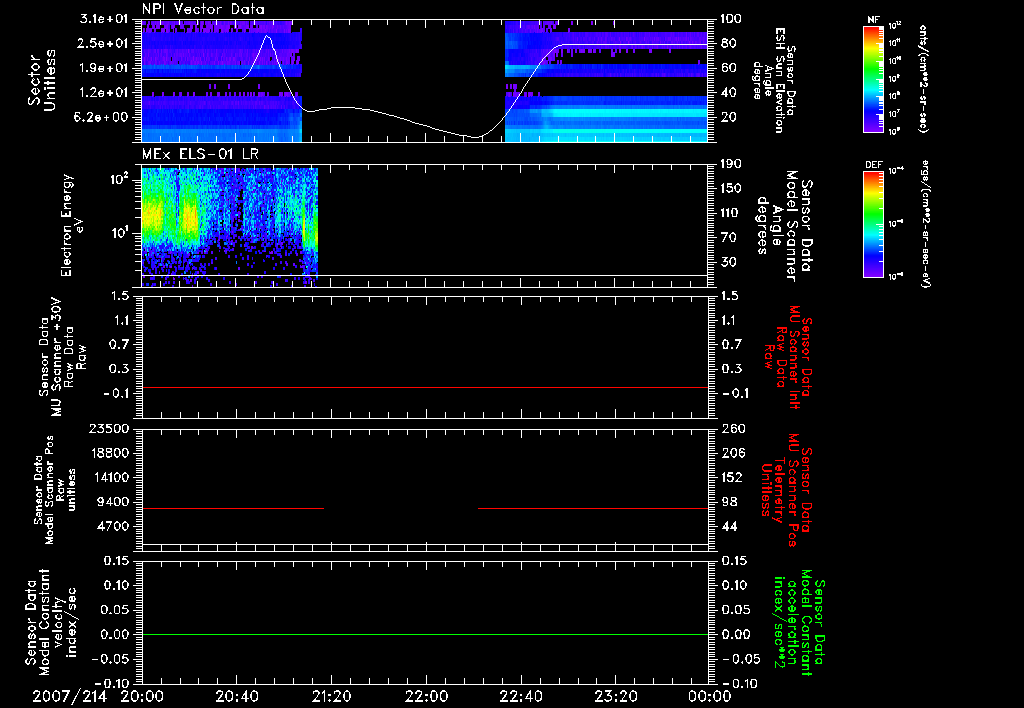This screenshot has width=1024, height=708.
Task: Select the red "MU Scanner Inh Raw Data" label
Action: point(788,357)
